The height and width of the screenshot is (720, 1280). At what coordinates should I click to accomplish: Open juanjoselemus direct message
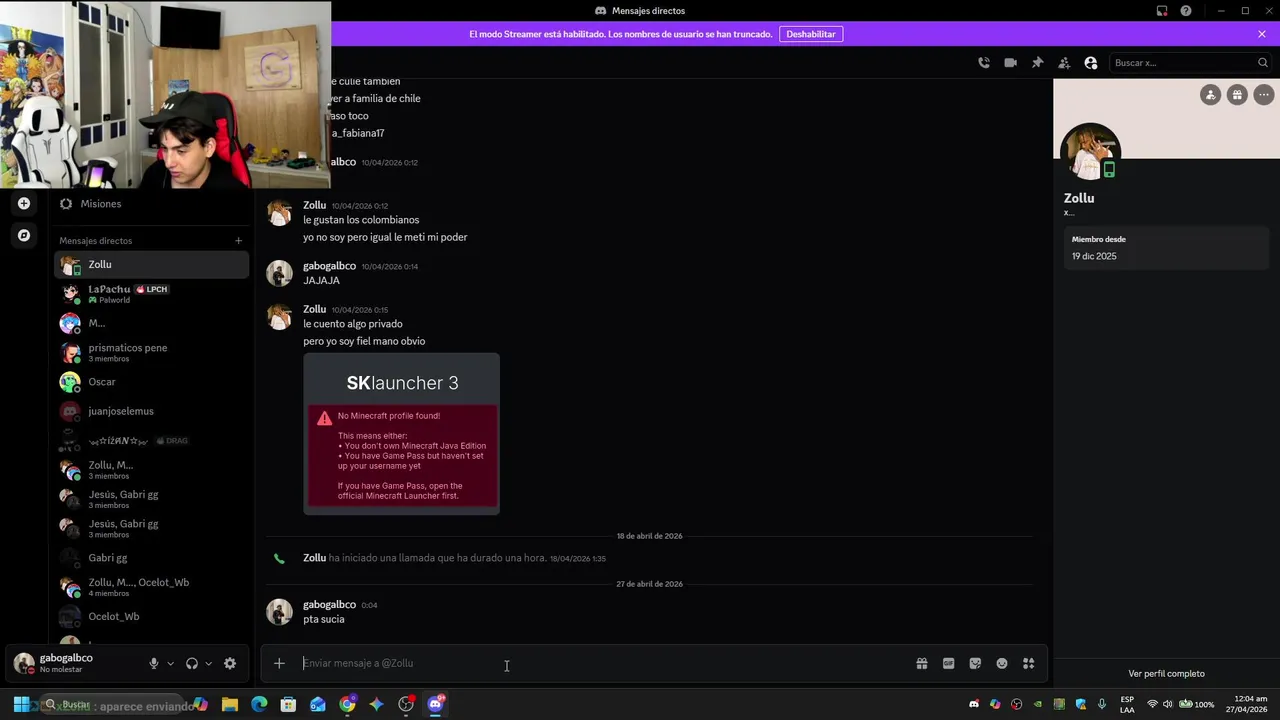pos(151,411)
